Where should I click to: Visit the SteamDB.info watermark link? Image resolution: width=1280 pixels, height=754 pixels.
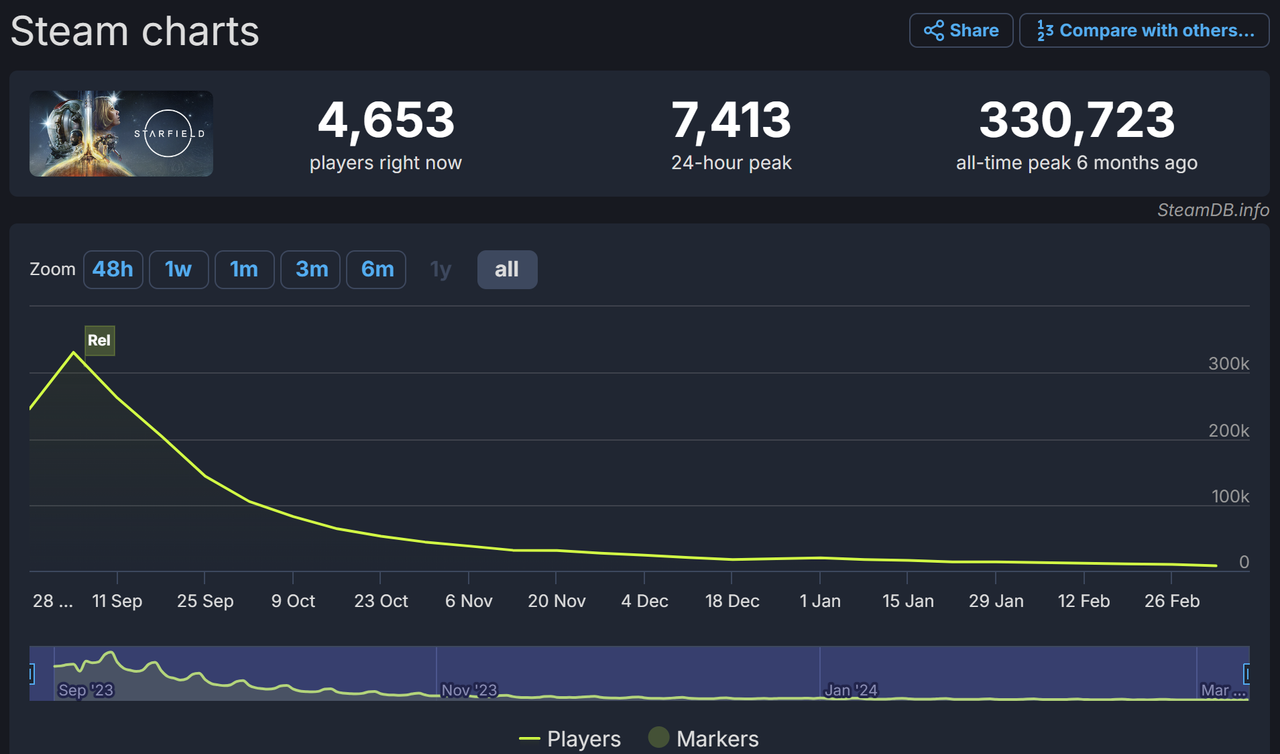click(1211, 210)
